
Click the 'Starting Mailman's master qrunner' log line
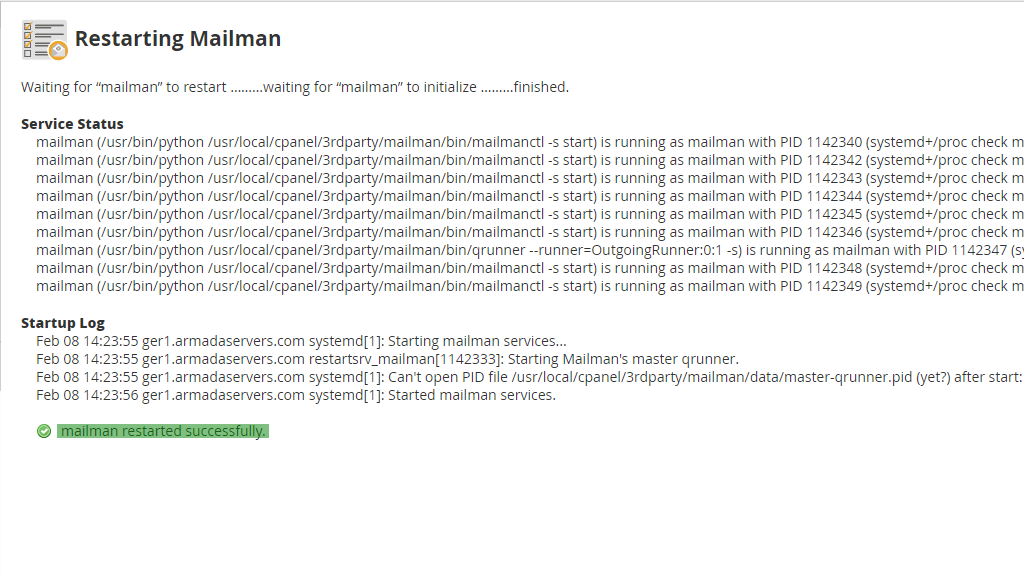(387, 359)
